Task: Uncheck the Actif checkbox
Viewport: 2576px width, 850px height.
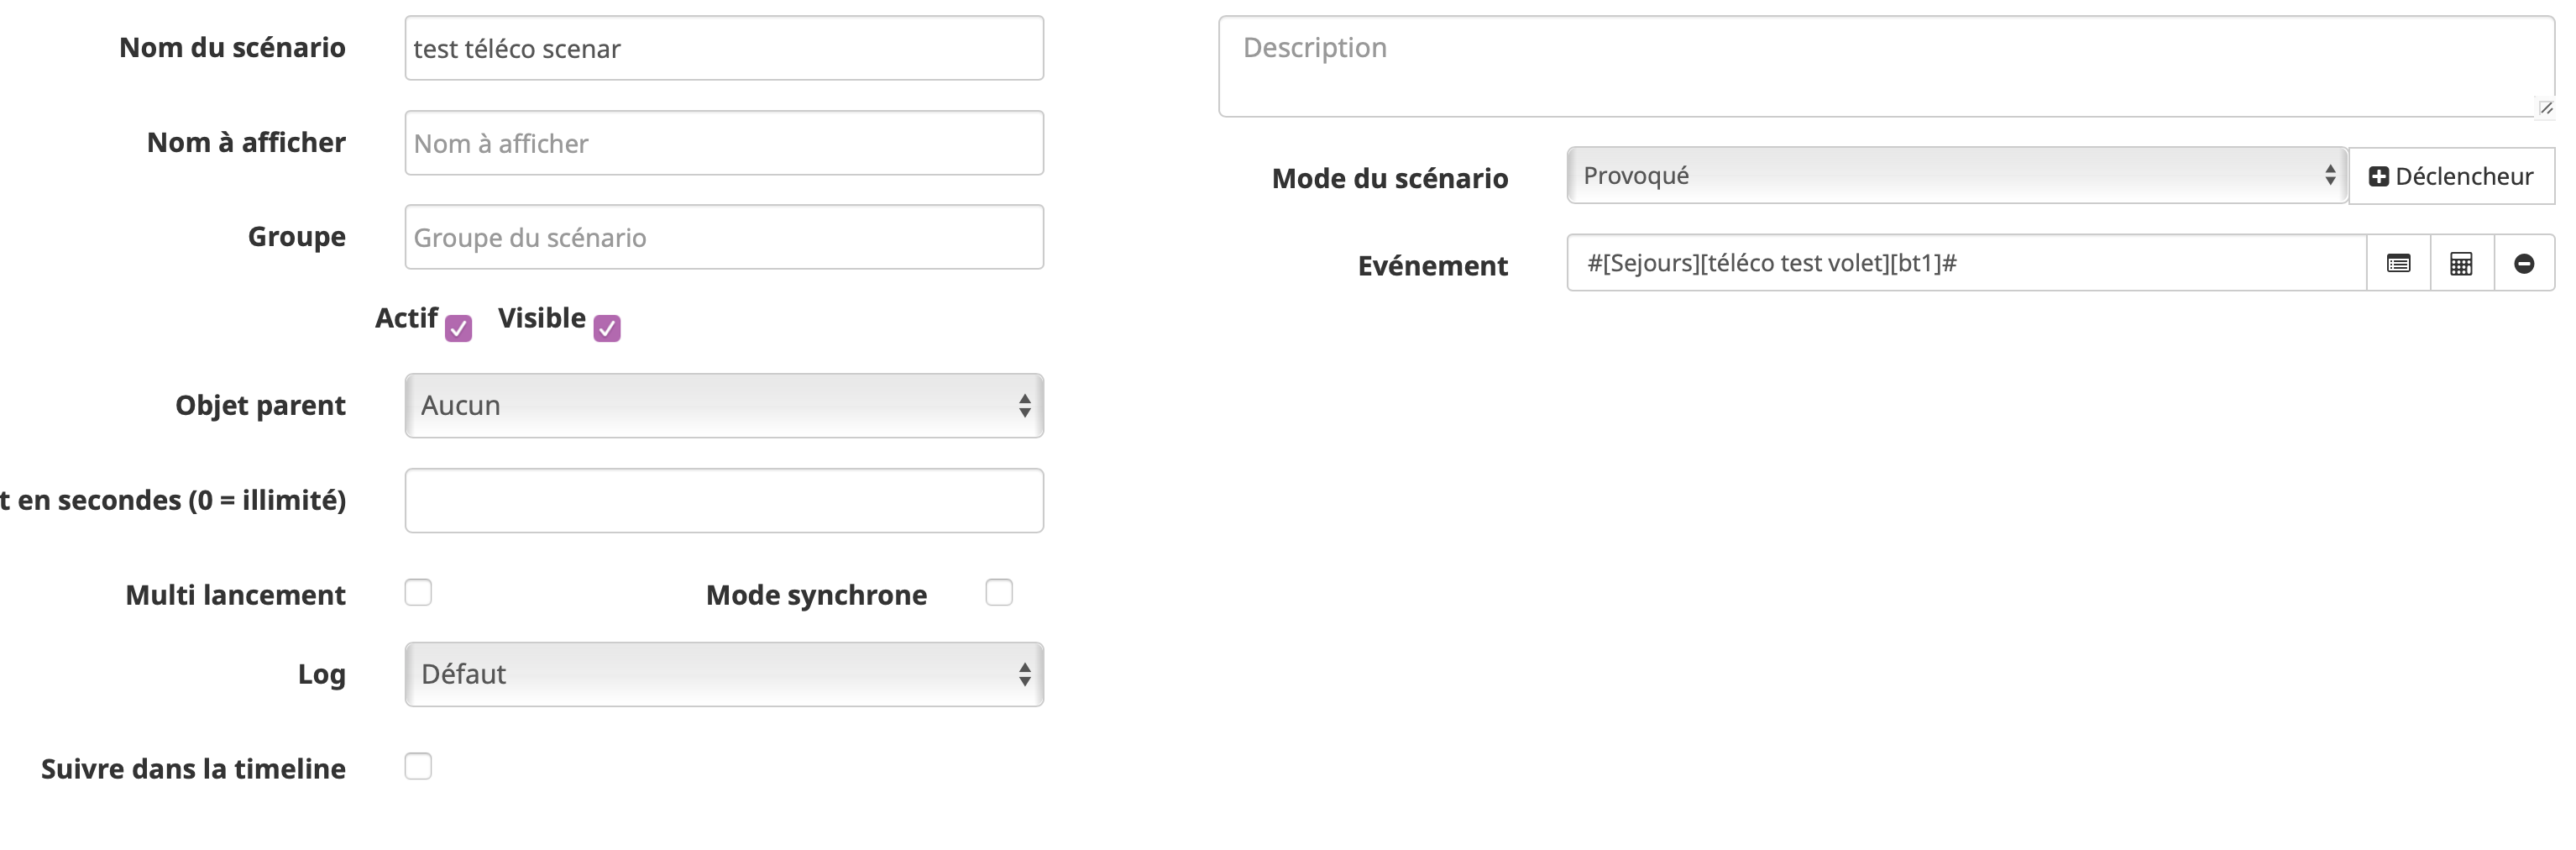Action: tap(459, 328)
